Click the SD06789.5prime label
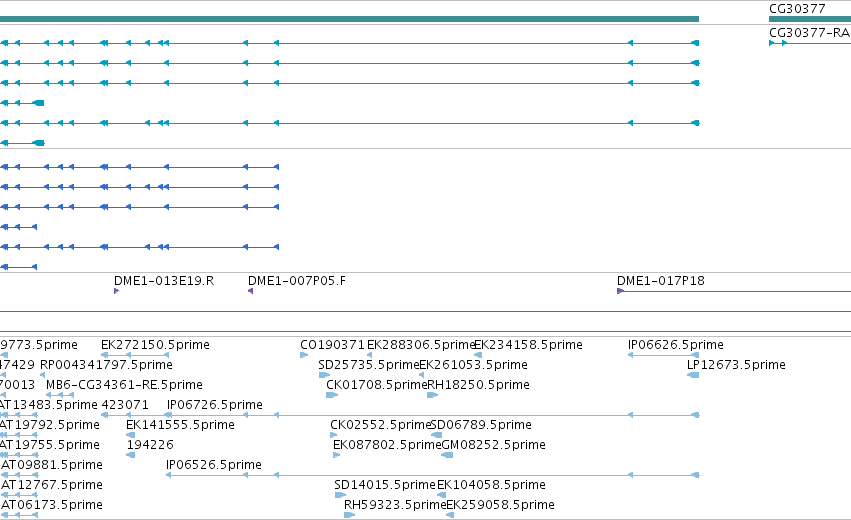This screenshot has width=851, height=520. 481,425
